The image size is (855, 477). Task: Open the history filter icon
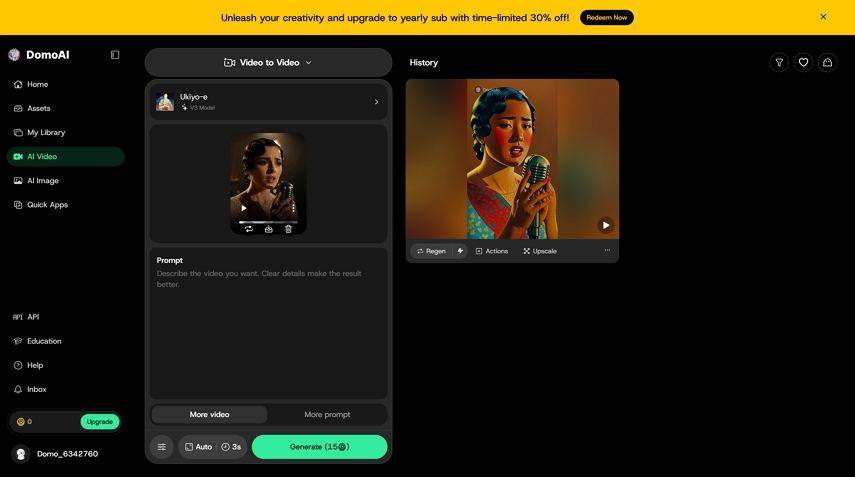(779, 63)
